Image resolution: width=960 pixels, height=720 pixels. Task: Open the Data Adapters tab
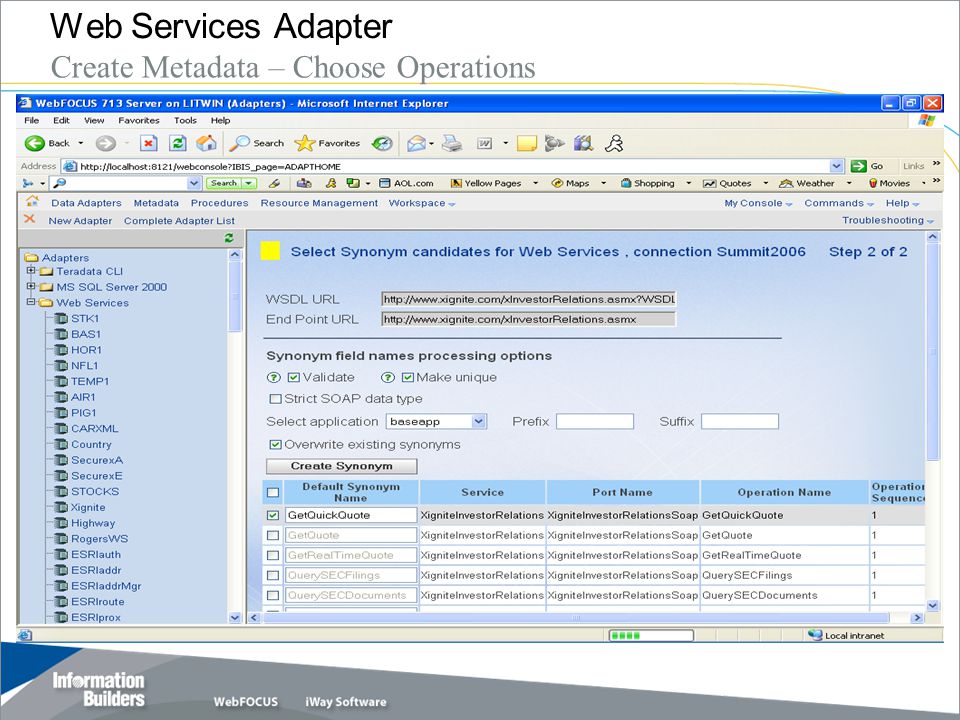click(86, 203)
